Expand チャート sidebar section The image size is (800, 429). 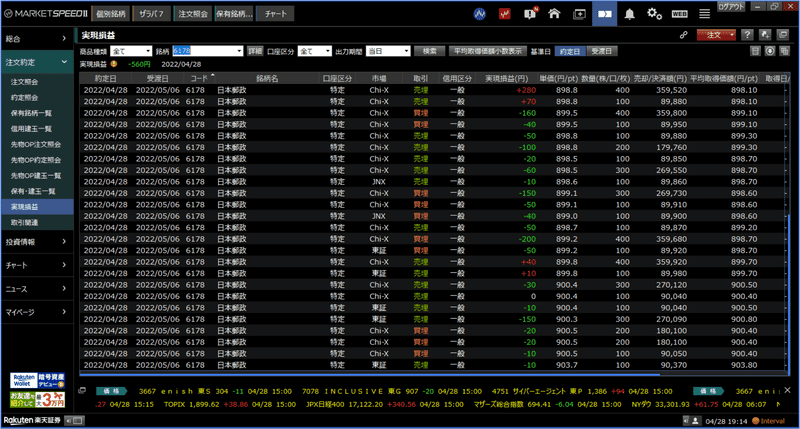[37, 265]
